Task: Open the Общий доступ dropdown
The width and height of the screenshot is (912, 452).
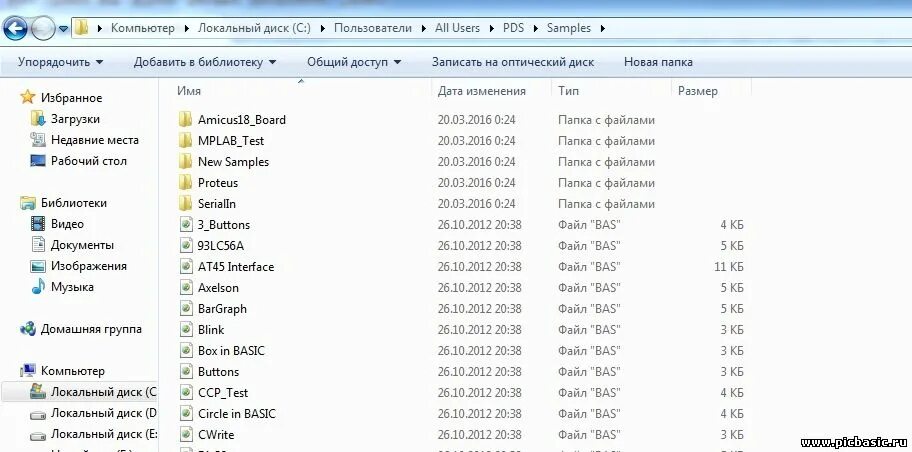Action: click(354, 62)
